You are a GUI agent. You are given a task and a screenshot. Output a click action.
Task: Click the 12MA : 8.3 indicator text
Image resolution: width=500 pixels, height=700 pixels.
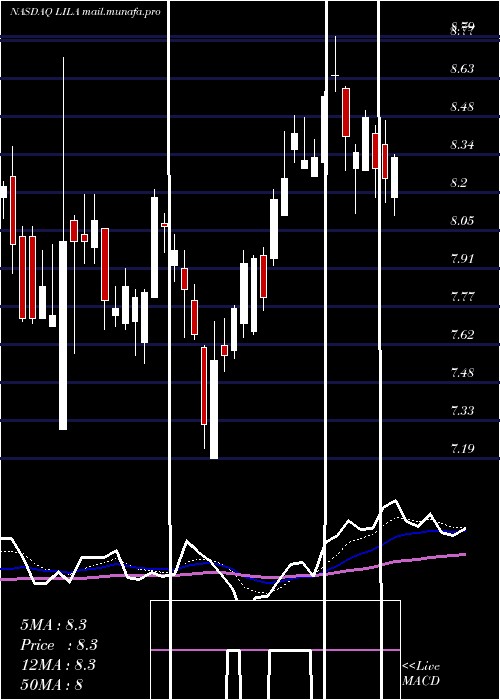click(x=58, y=665)
